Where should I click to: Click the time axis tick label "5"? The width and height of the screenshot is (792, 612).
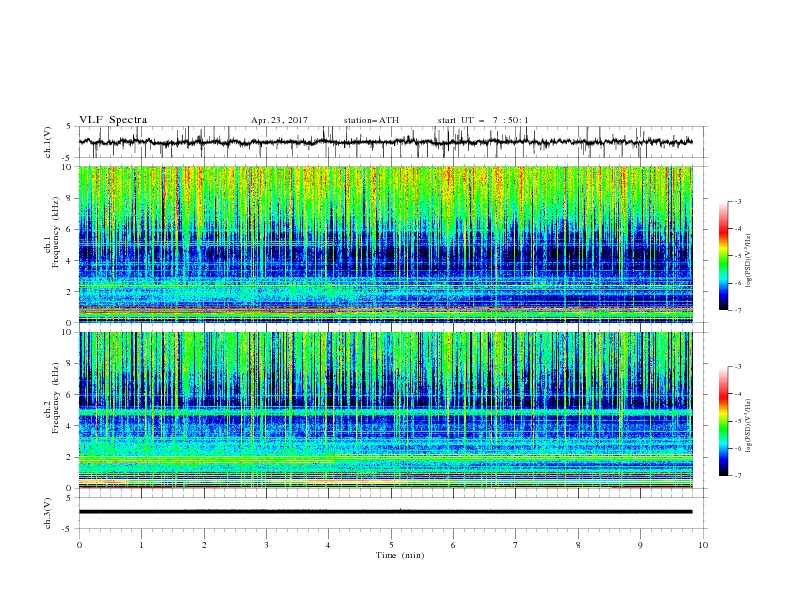pyautogui.click(x=391, y=545)
